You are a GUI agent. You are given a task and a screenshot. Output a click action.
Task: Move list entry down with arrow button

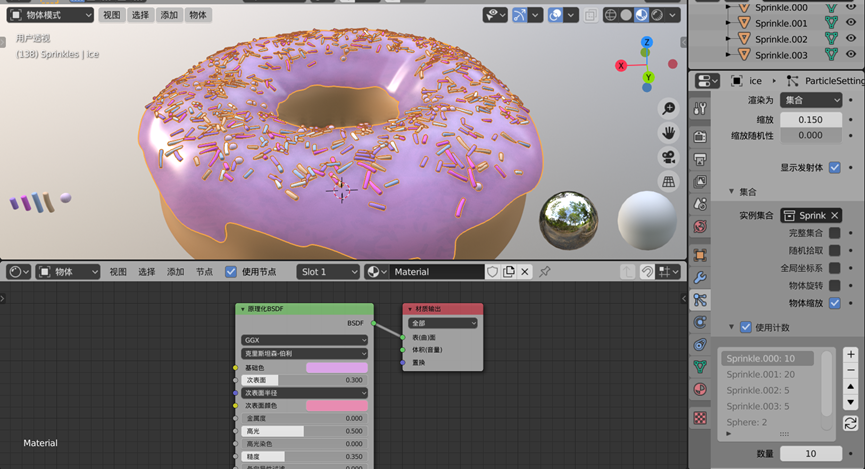851,402
